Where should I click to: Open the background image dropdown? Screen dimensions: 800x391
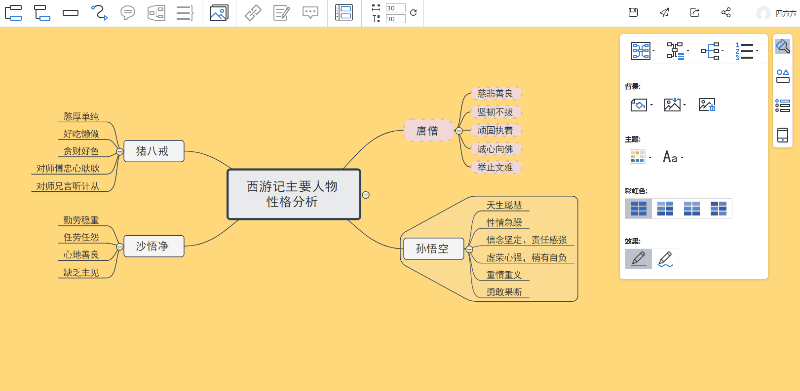tap(674, 105)
